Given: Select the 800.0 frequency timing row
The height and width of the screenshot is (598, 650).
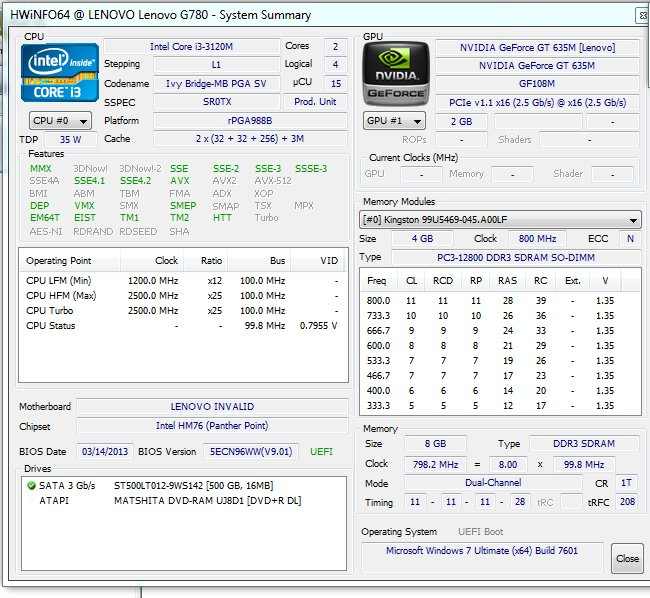Looking at the screenshot, I should tap(500, 301).
